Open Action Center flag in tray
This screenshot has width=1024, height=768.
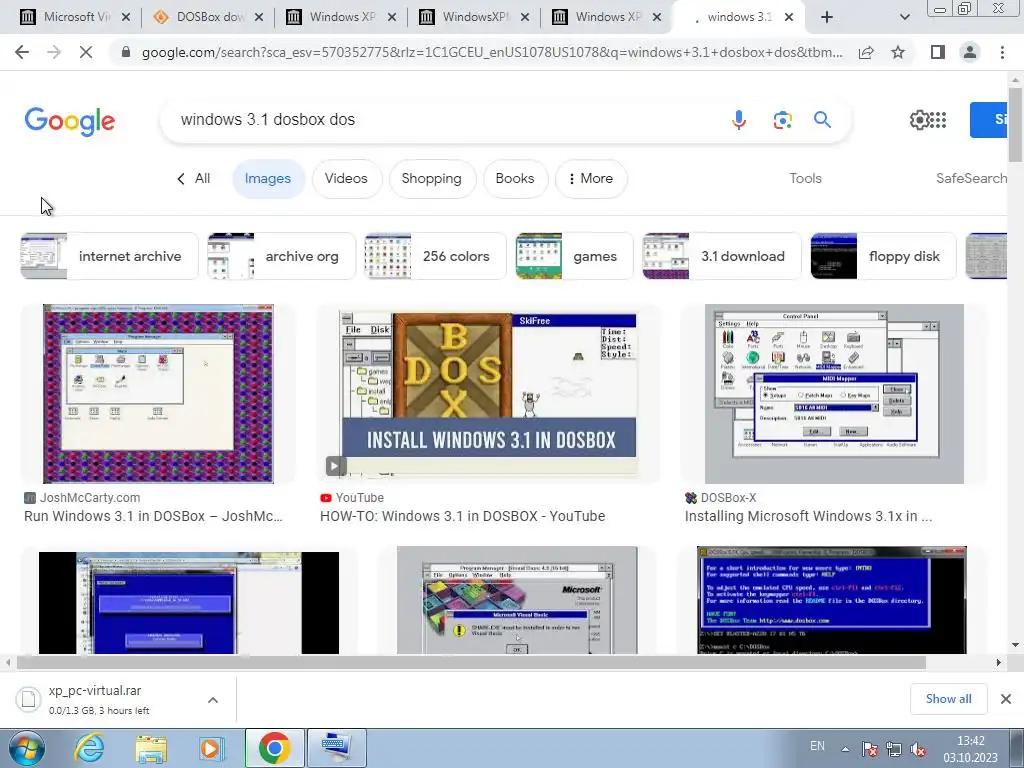point(869,750)
